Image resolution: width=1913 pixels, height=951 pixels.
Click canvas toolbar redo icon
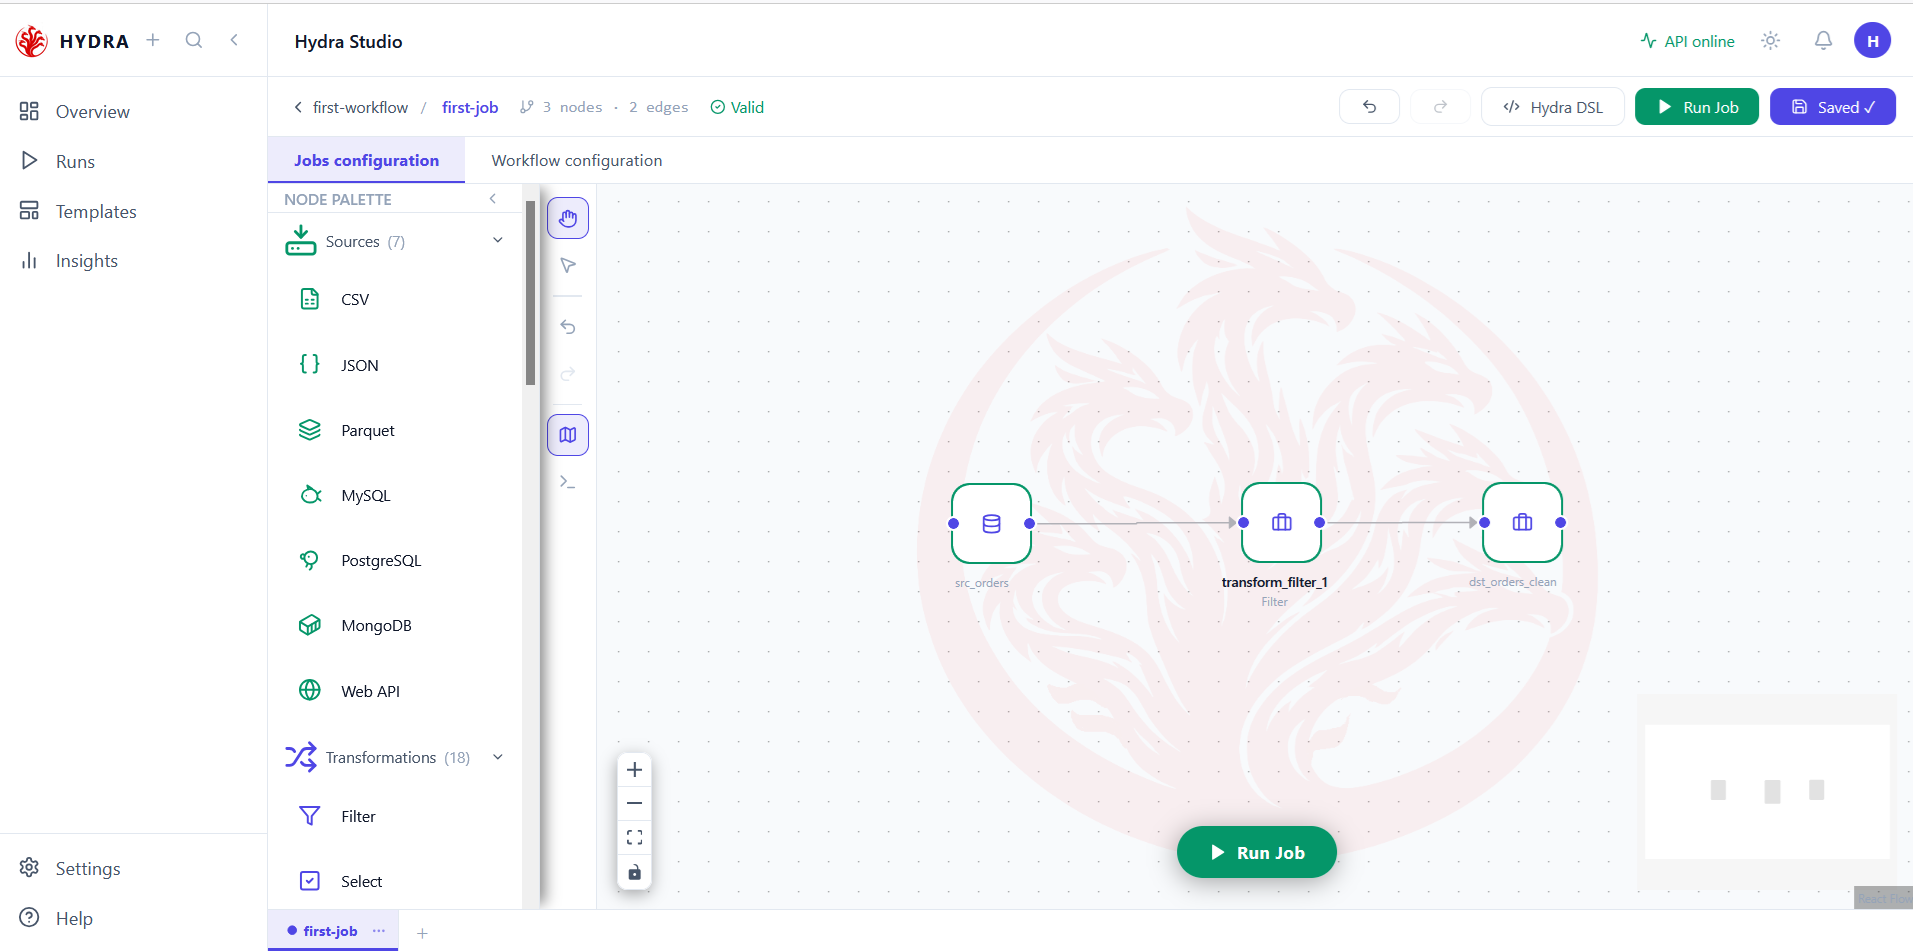(x=568, y=374)
